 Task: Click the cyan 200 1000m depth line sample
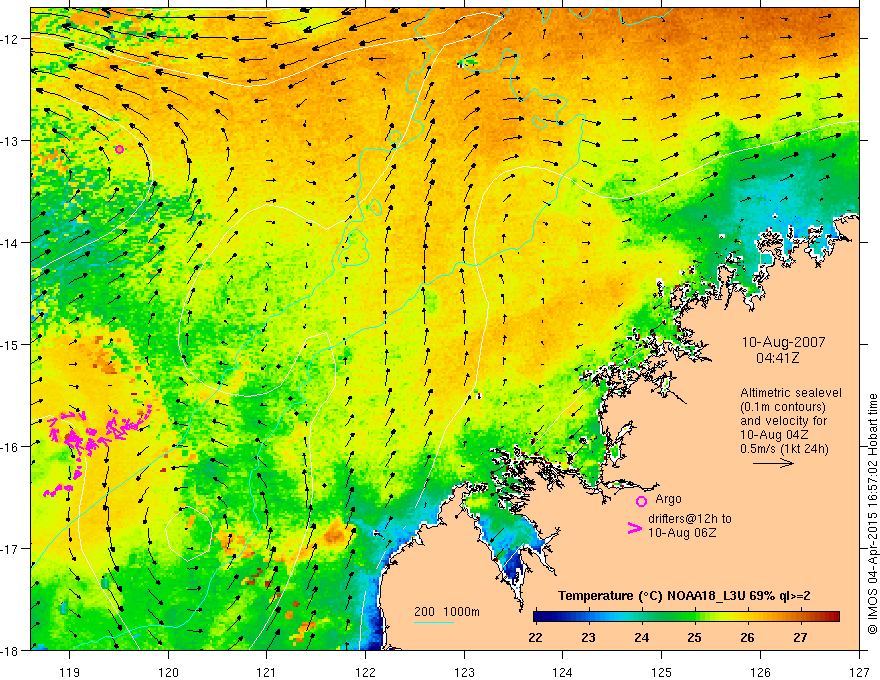(x=433, y=622)
